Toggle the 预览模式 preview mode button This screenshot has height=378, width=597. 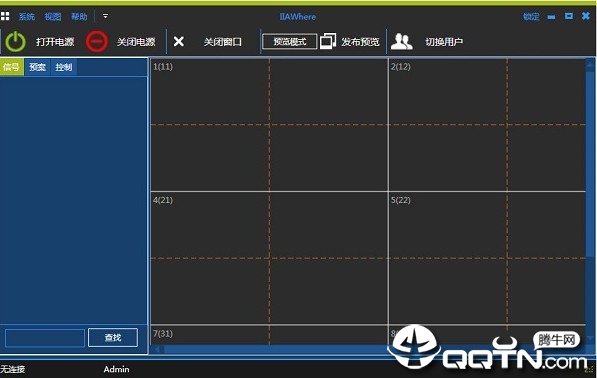click(x=289, y=41)
